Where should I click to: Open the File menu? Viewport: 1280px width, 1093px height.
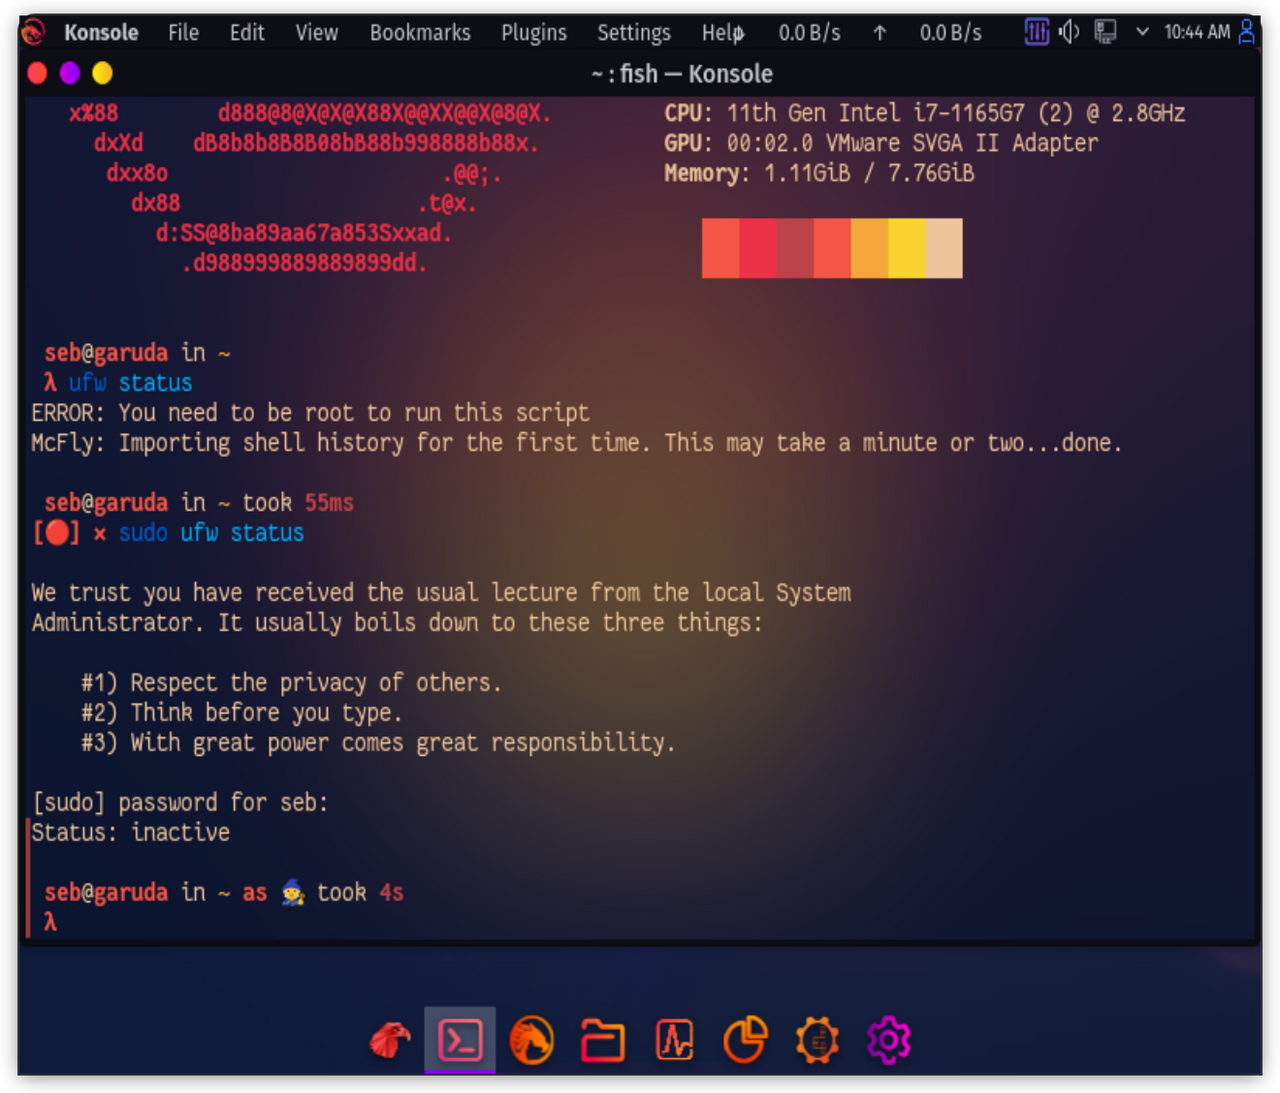tap(183, 33)
